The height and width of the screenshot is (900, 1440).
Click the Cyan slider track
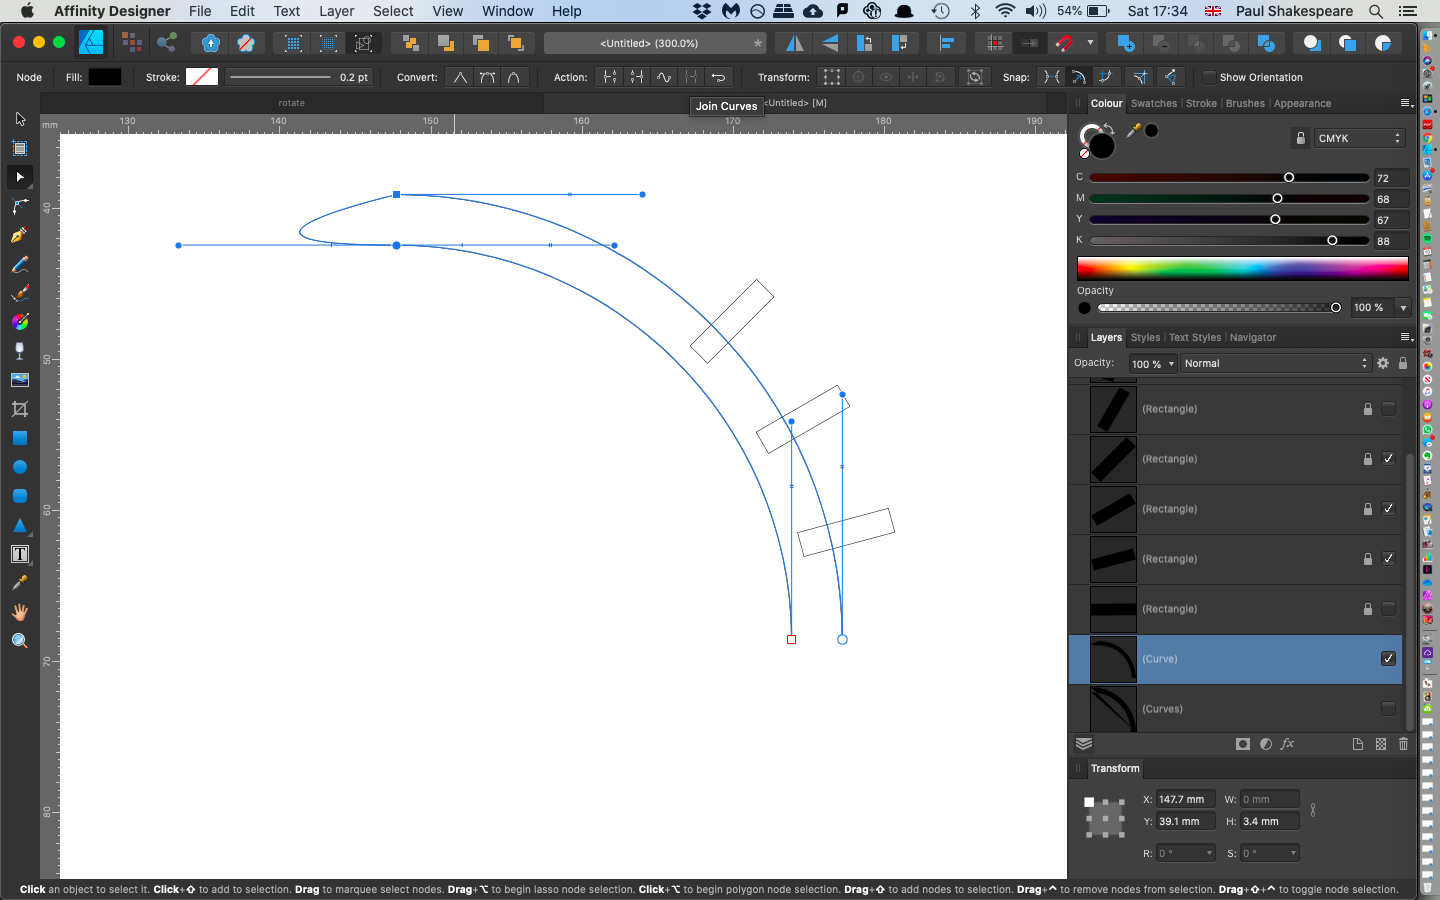click(1229, 178)
